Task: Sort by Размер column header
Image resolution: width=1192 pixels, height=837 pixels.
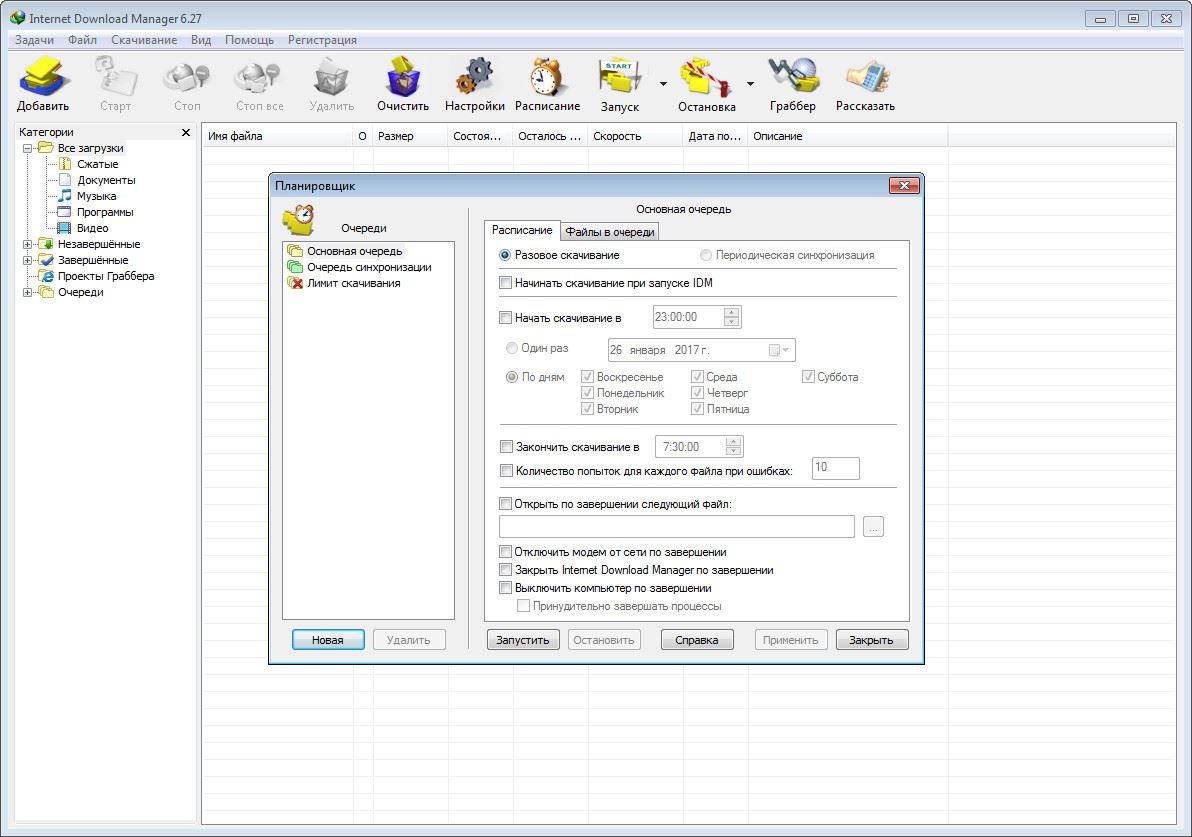Action: point(411,136)
